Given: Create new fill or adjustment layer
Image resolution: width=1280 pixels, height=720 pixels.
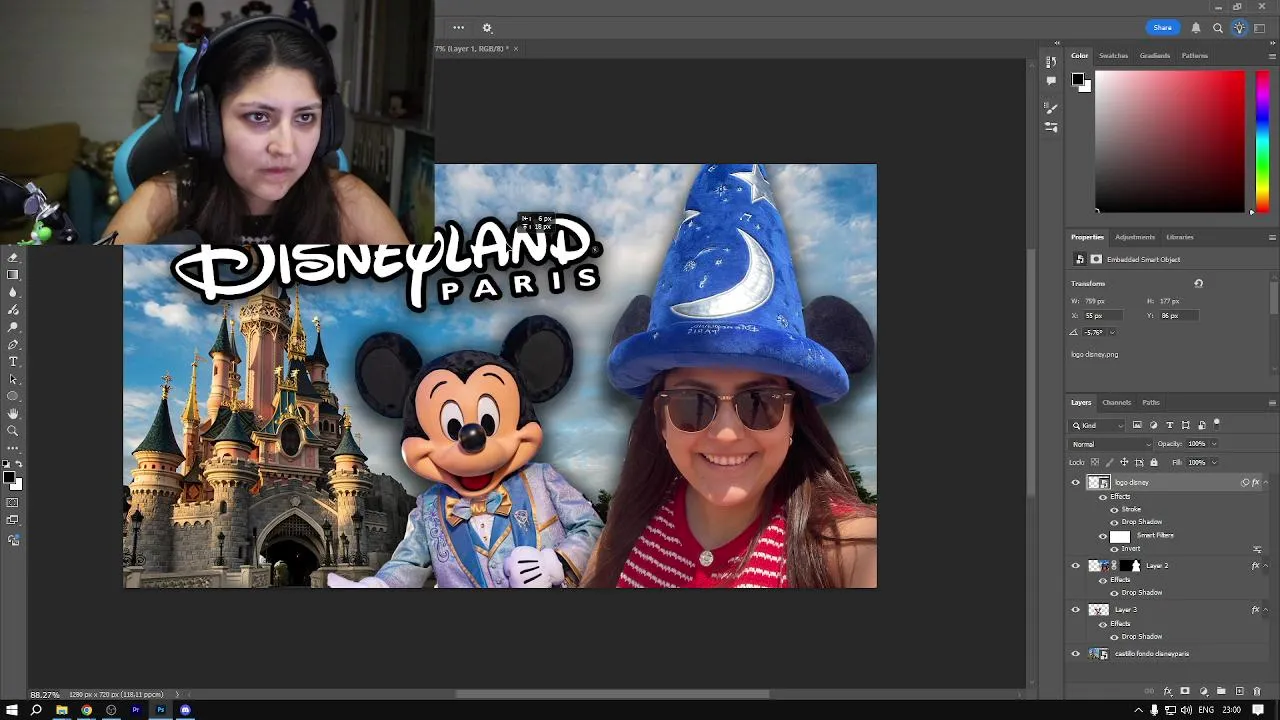Looking at the screenshot, I should click(x=1203, y=691).
